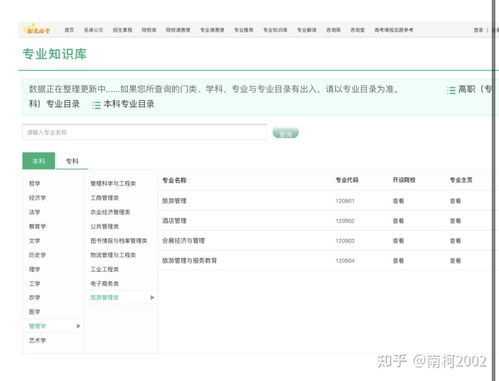The width and height of the screenshot is (499, 381).
Task: View 专业主页 for 旅游管理与服务教育
Action: [x=455, y=261]
